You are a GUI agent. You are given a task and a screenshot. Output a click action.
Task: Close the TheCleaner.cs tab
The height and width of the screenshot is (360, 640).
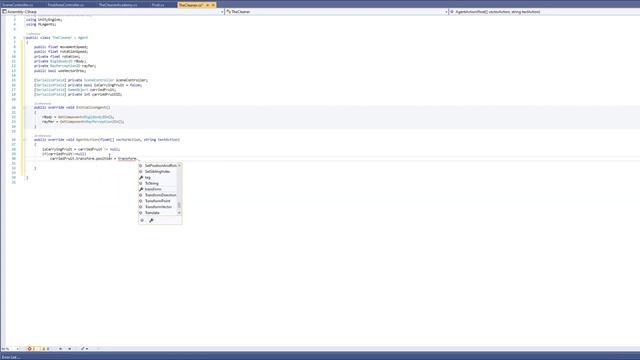click(x=213, y=5)
